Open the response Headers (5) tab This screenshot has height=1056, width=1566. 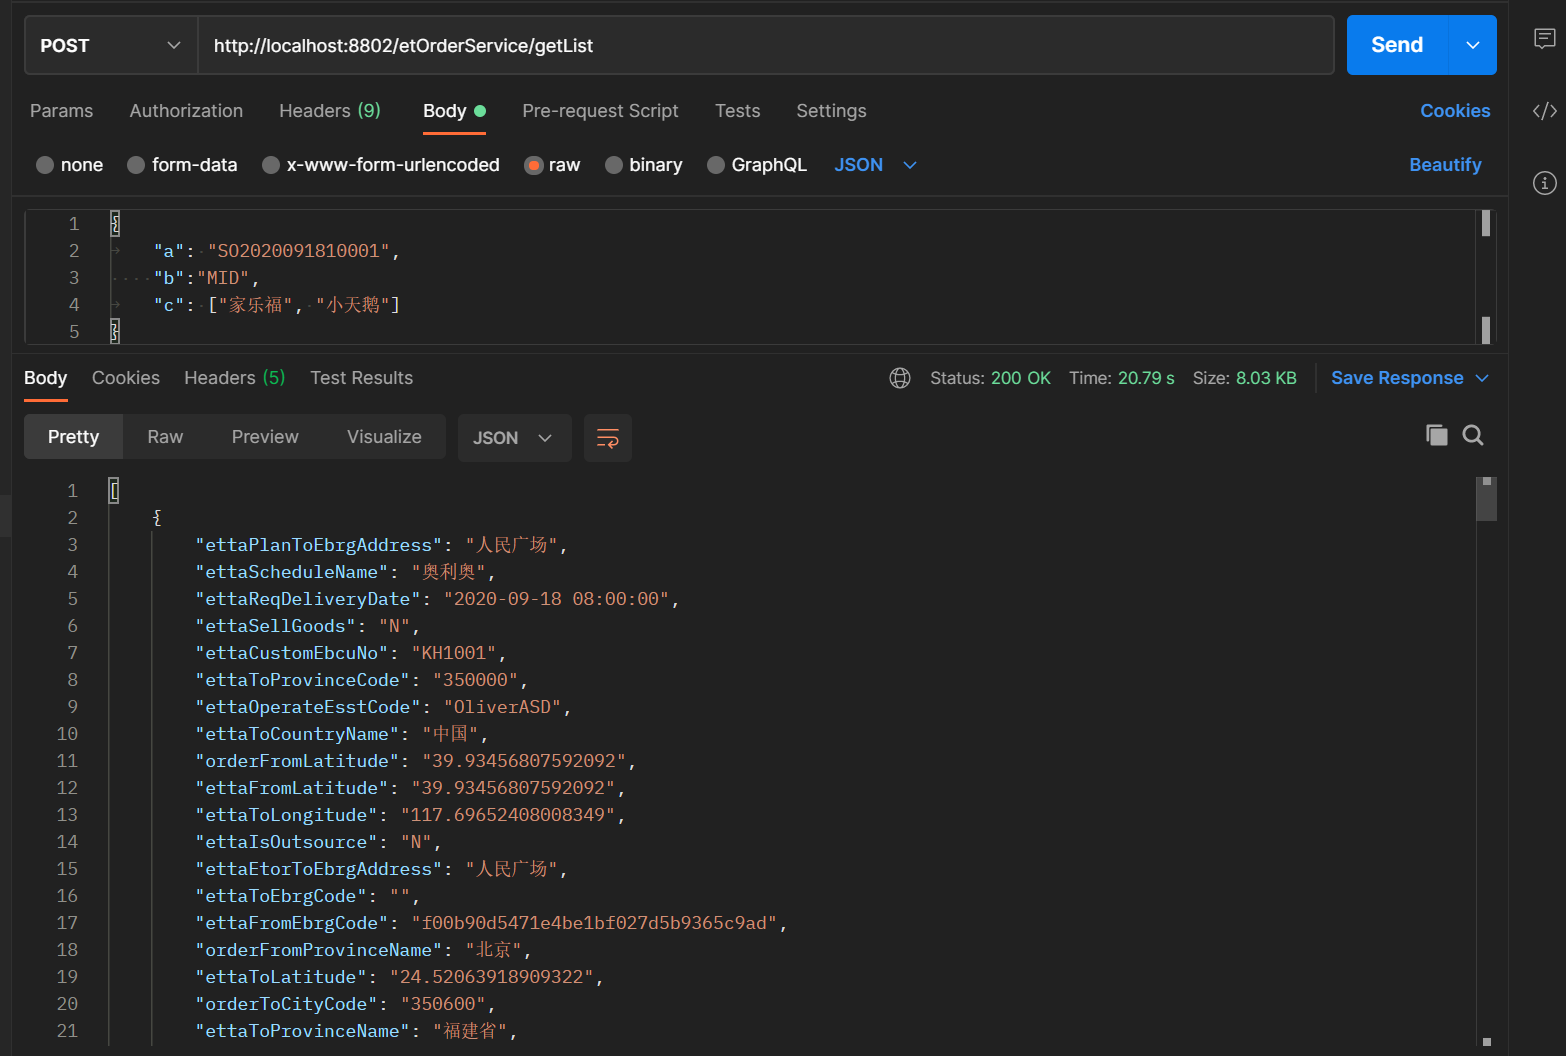(x=235, y=378)
